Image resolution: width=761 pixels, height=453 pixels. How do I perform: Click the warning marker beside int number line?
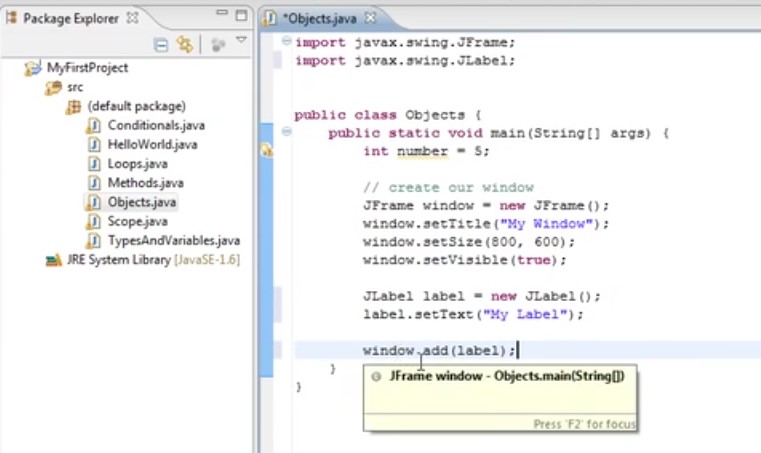[267, 151]
